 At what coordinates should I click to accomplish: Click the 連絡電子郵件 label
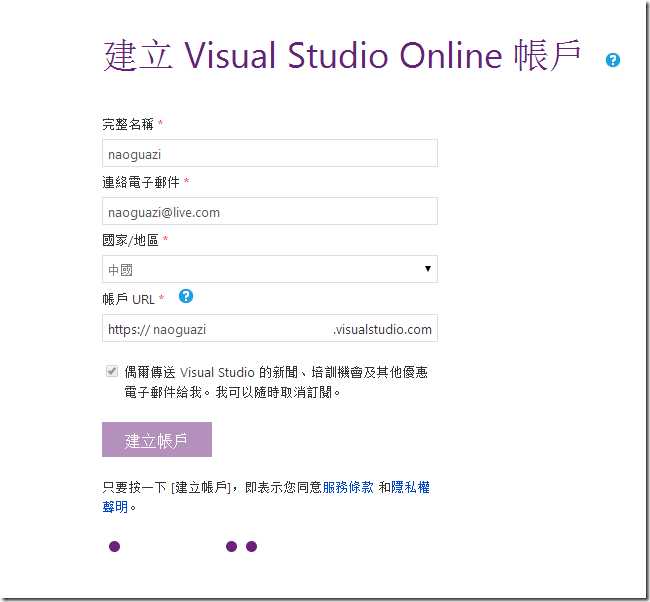pos(141,182)
